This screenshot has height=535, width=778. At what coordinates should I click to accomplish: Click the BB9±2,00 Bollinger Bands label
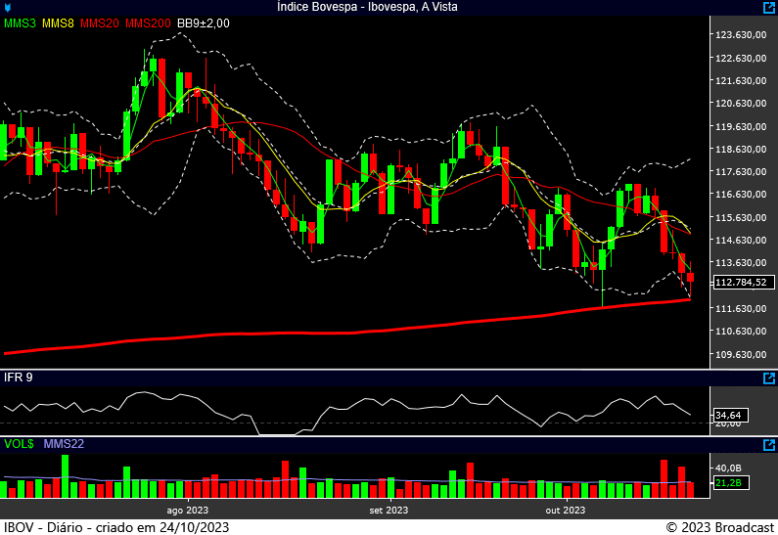[203, 22]
